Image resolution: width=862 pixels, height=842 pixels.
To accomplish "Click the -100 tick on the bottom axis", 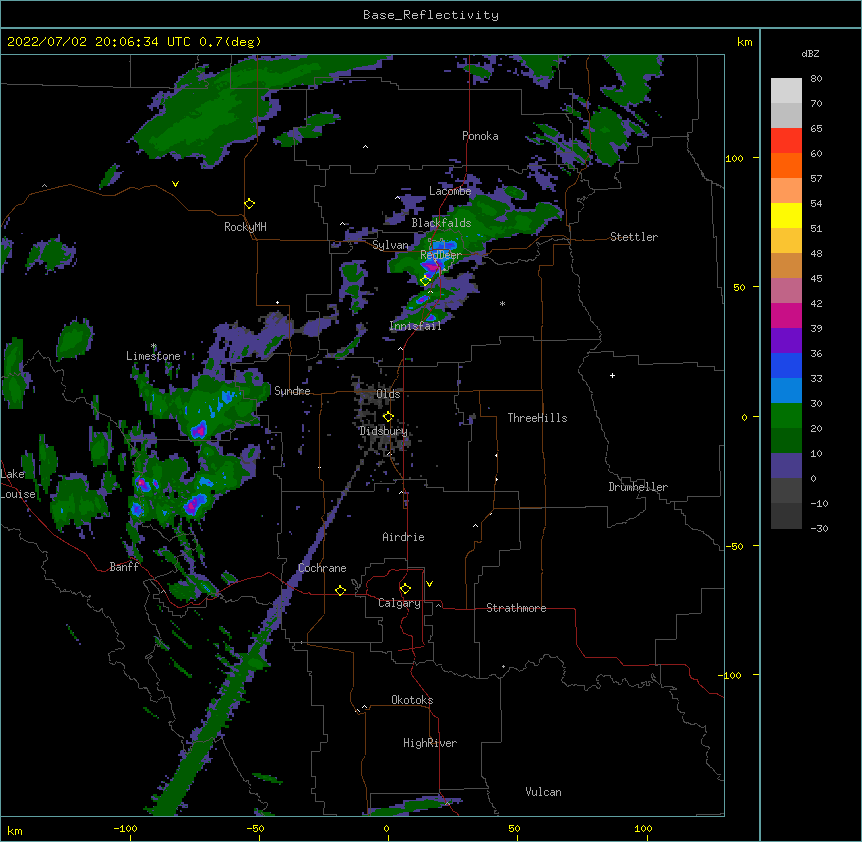I will pos(125,828).
